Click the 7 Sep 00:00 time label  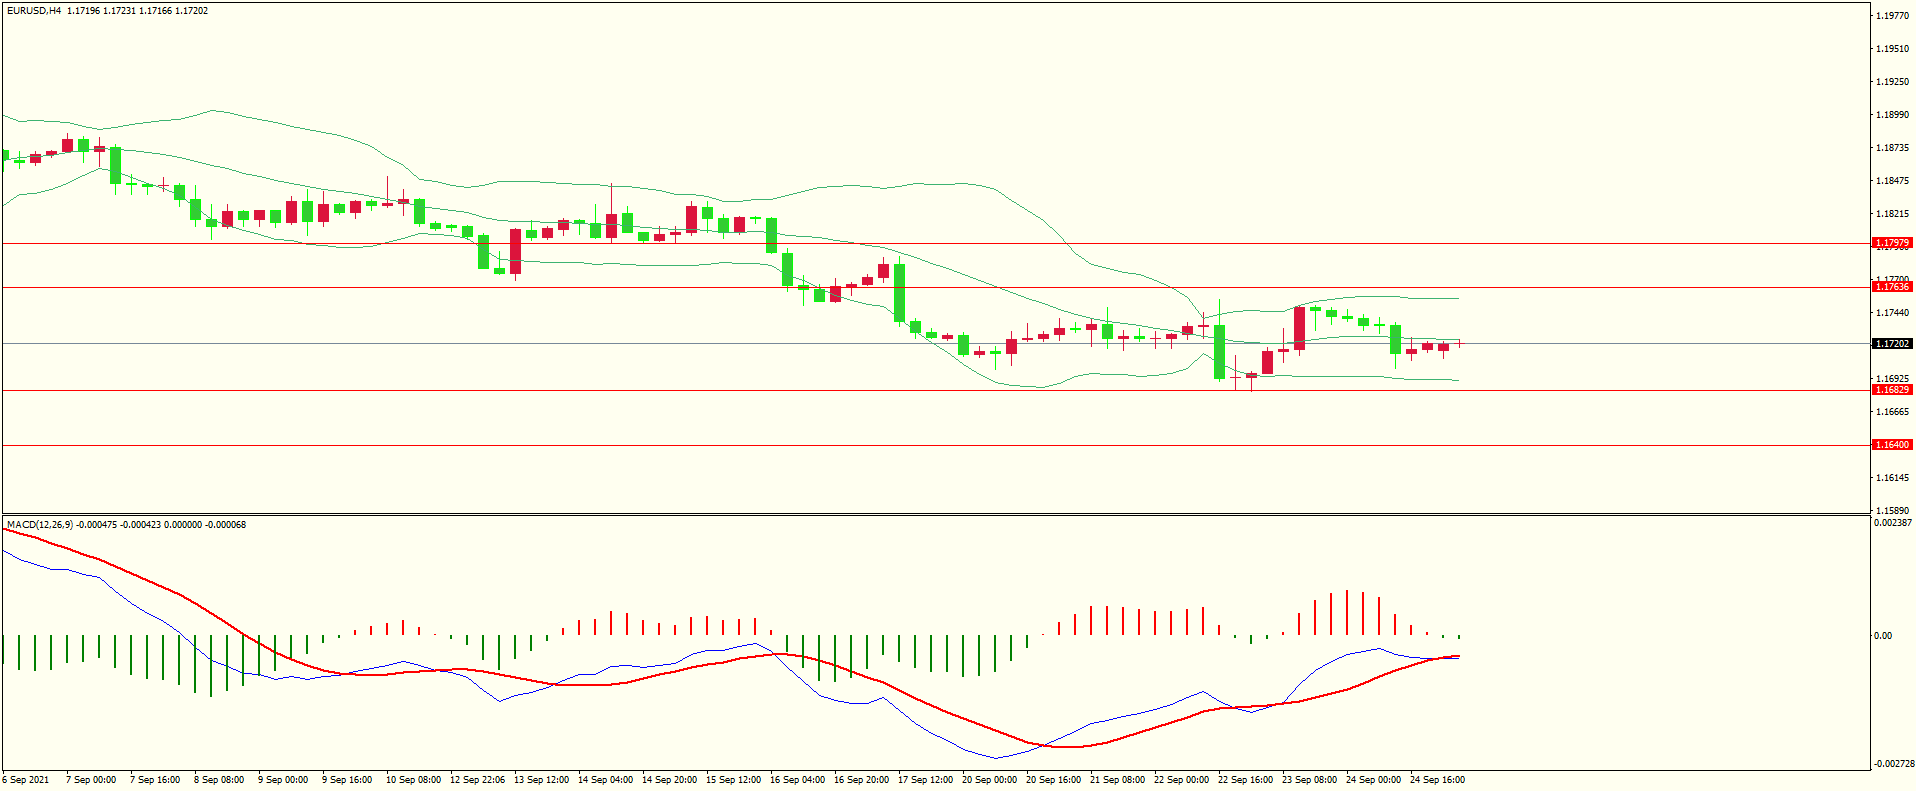tap(91, 780)
